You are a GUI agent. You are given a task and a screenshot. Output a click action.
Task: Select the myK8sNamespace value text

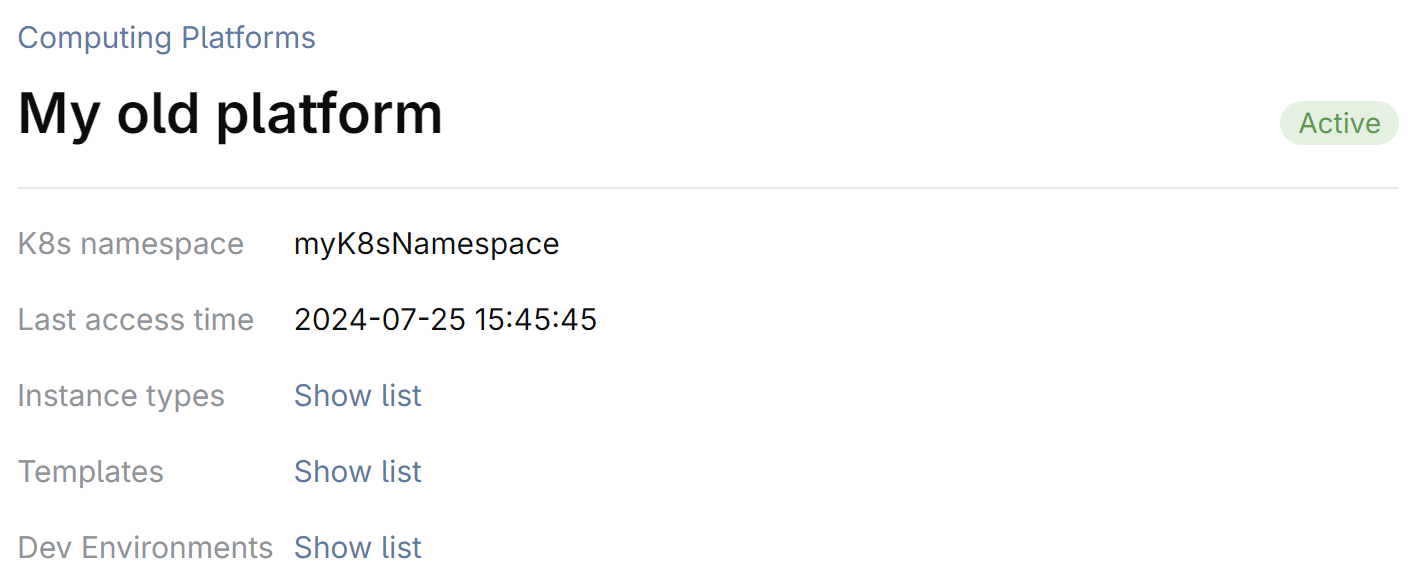[x=426, y=244]
